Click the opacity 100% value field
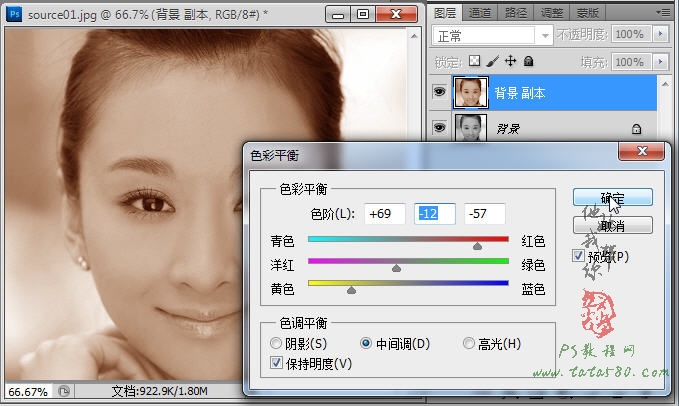679x406 pixels. [631, 34]
